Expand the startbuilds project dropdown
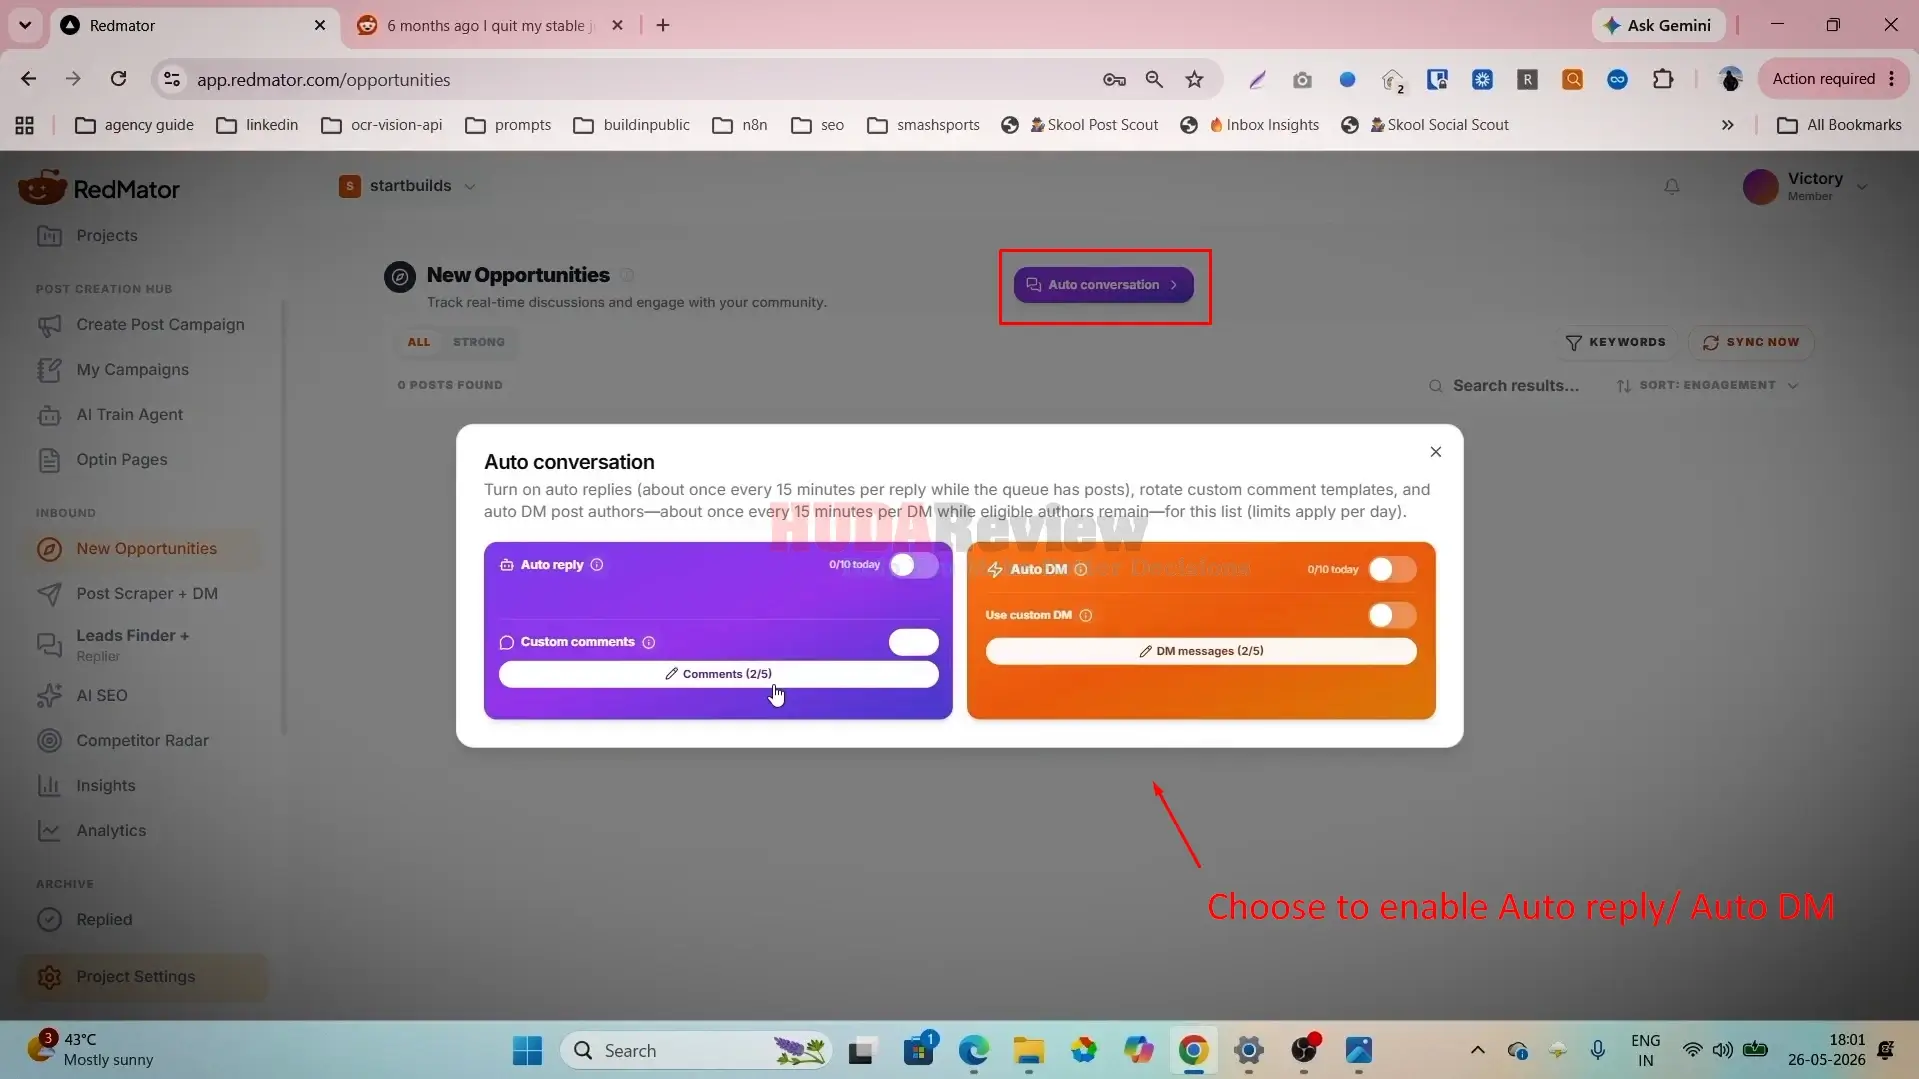 (x=408, y=186)
